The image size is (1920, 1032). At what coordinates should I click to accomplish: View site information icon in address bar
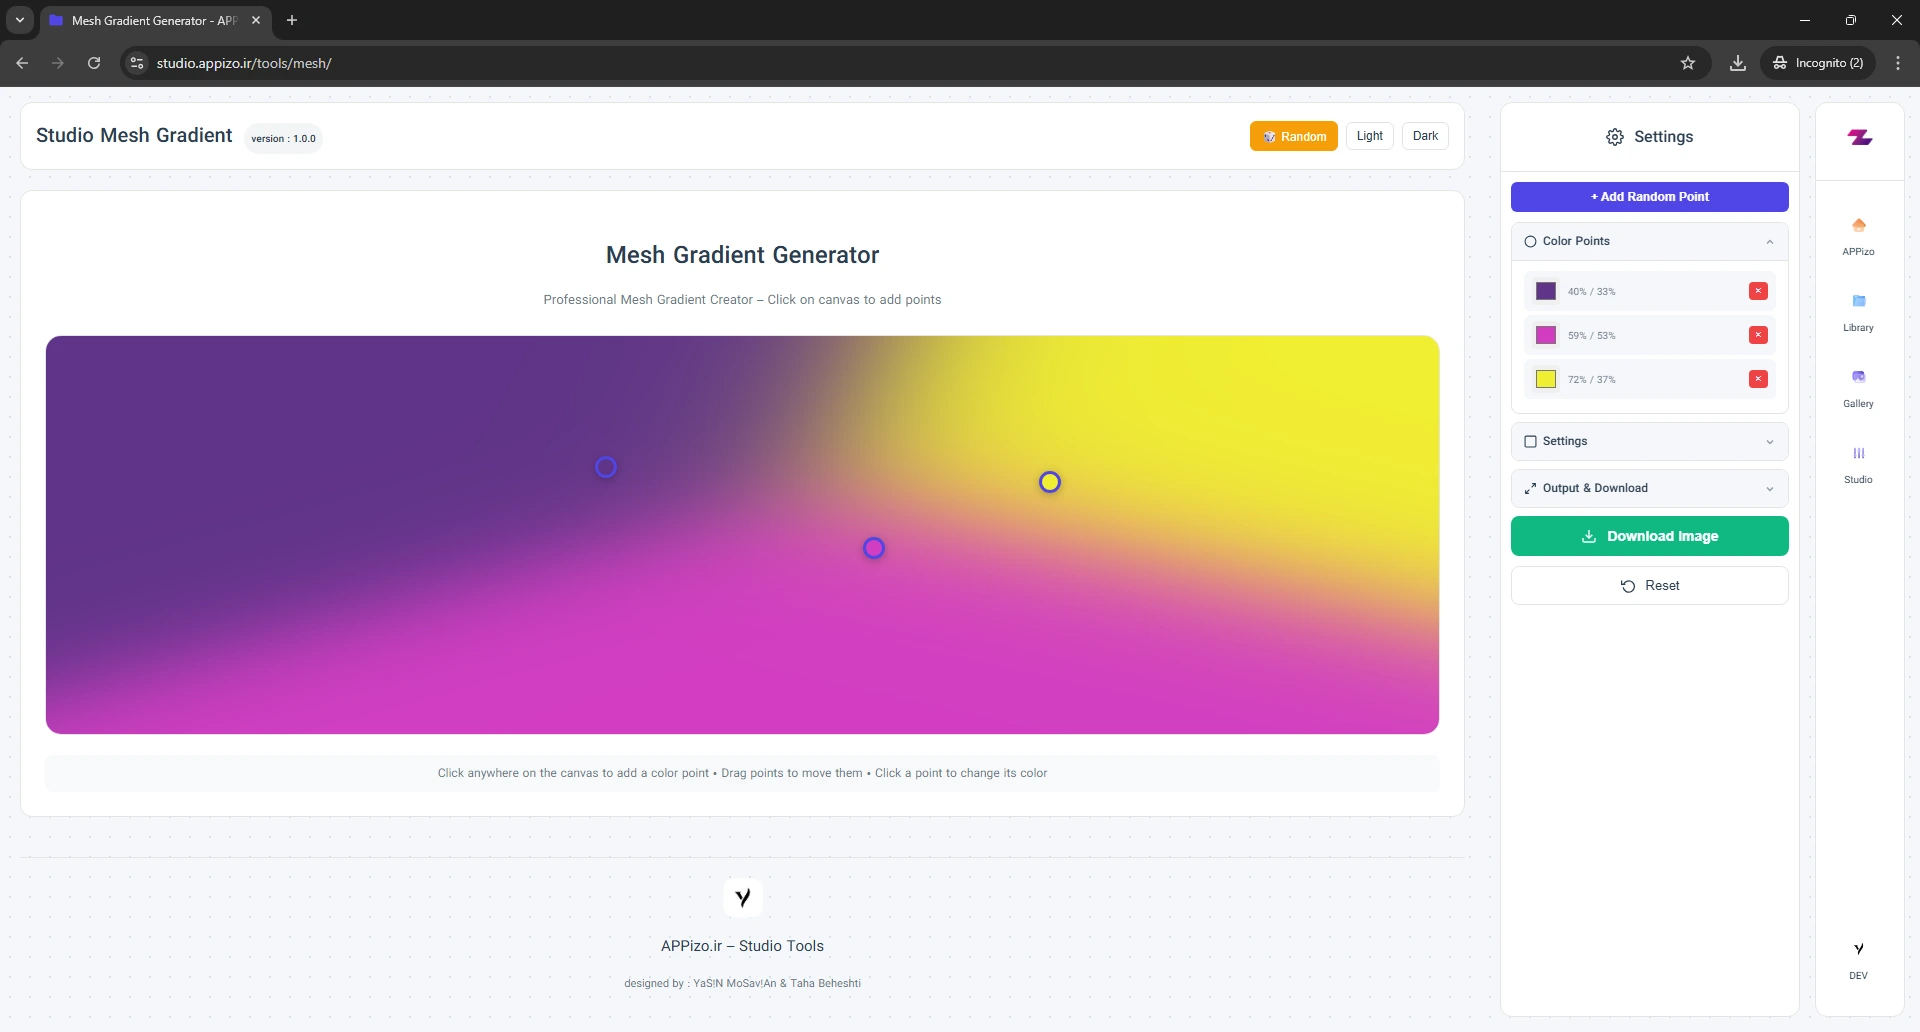[138, 63]
